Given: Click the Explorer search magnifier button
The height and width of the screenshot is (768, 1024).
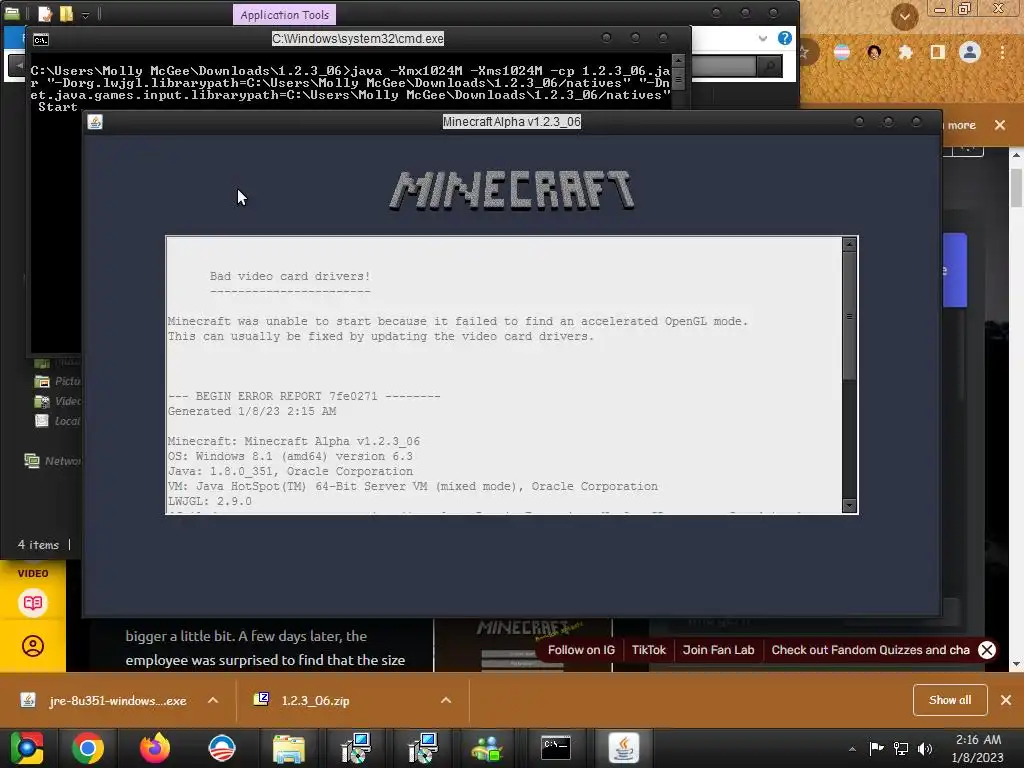Looking at the screenshot, I should coord(770,65).
